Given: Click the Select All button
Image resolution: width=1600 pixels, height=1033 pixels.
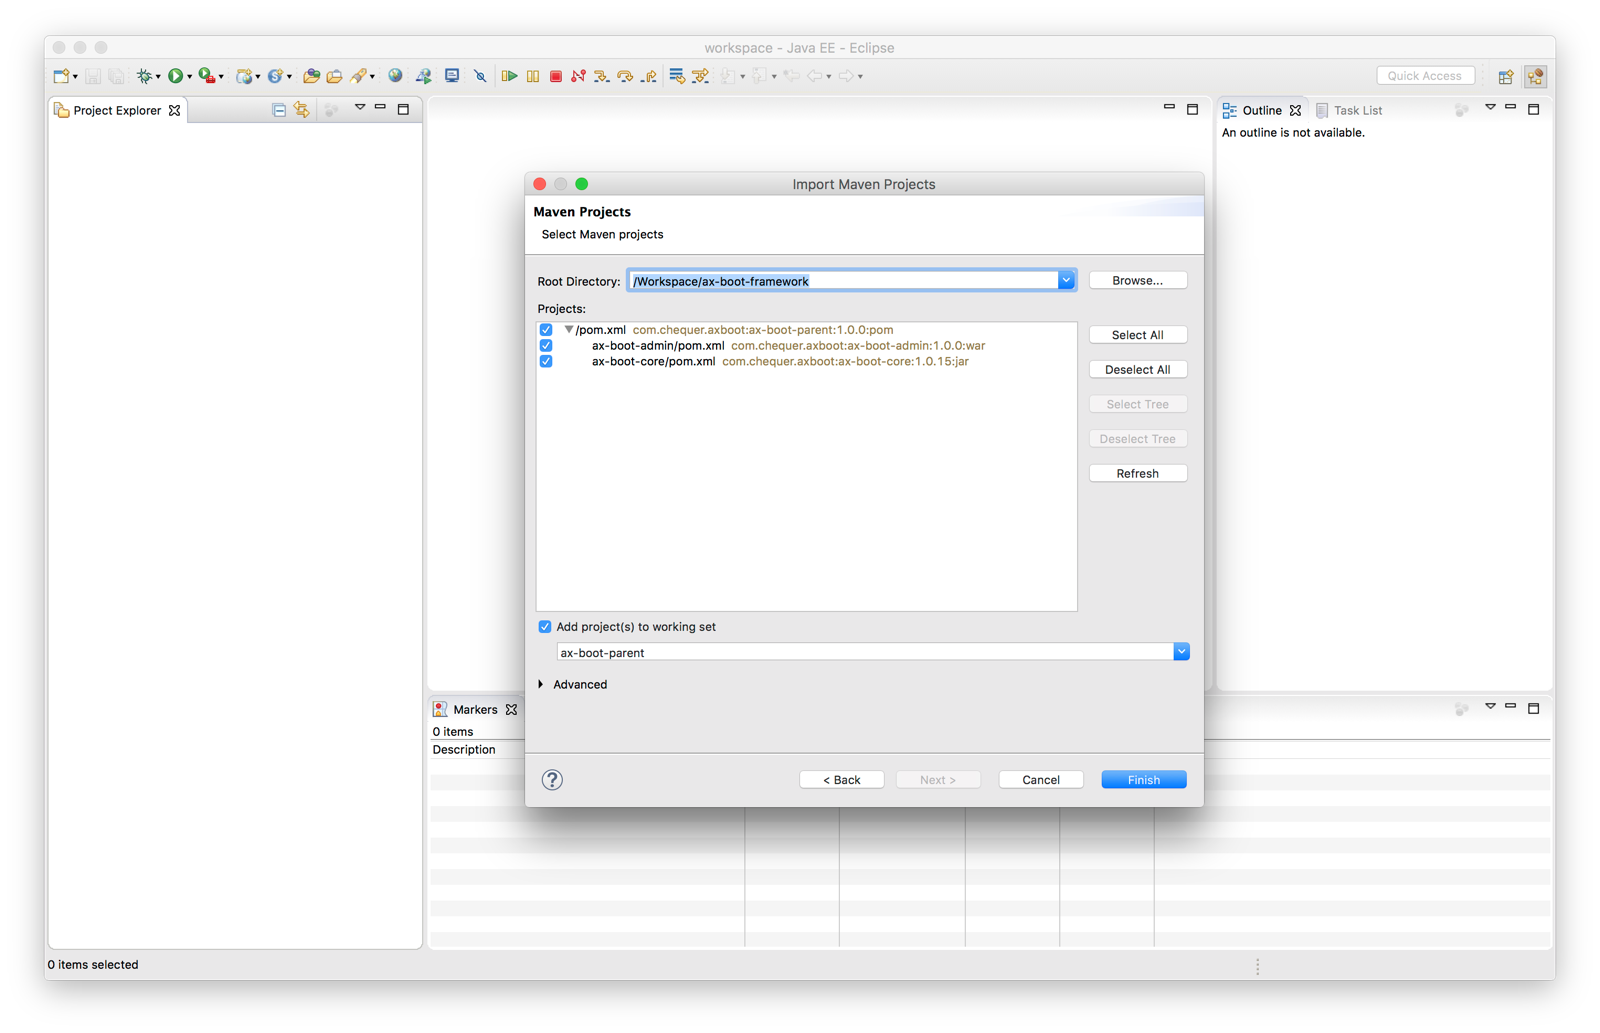Looking at the screenshot, I should 1138,335.
